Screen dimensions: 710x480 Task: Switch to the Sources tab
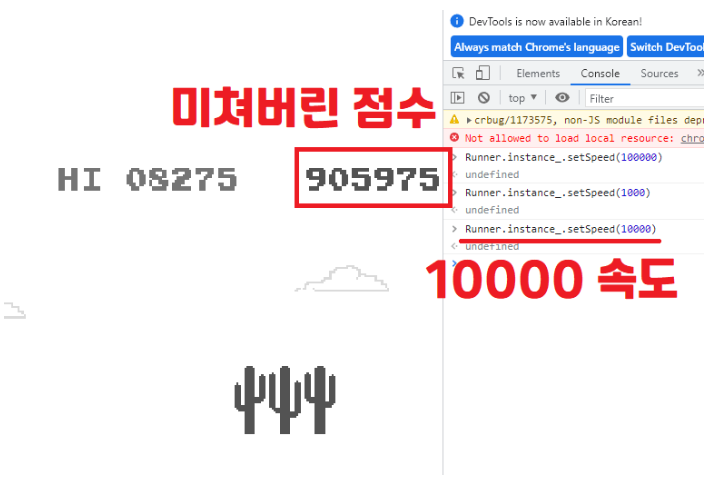659,73
